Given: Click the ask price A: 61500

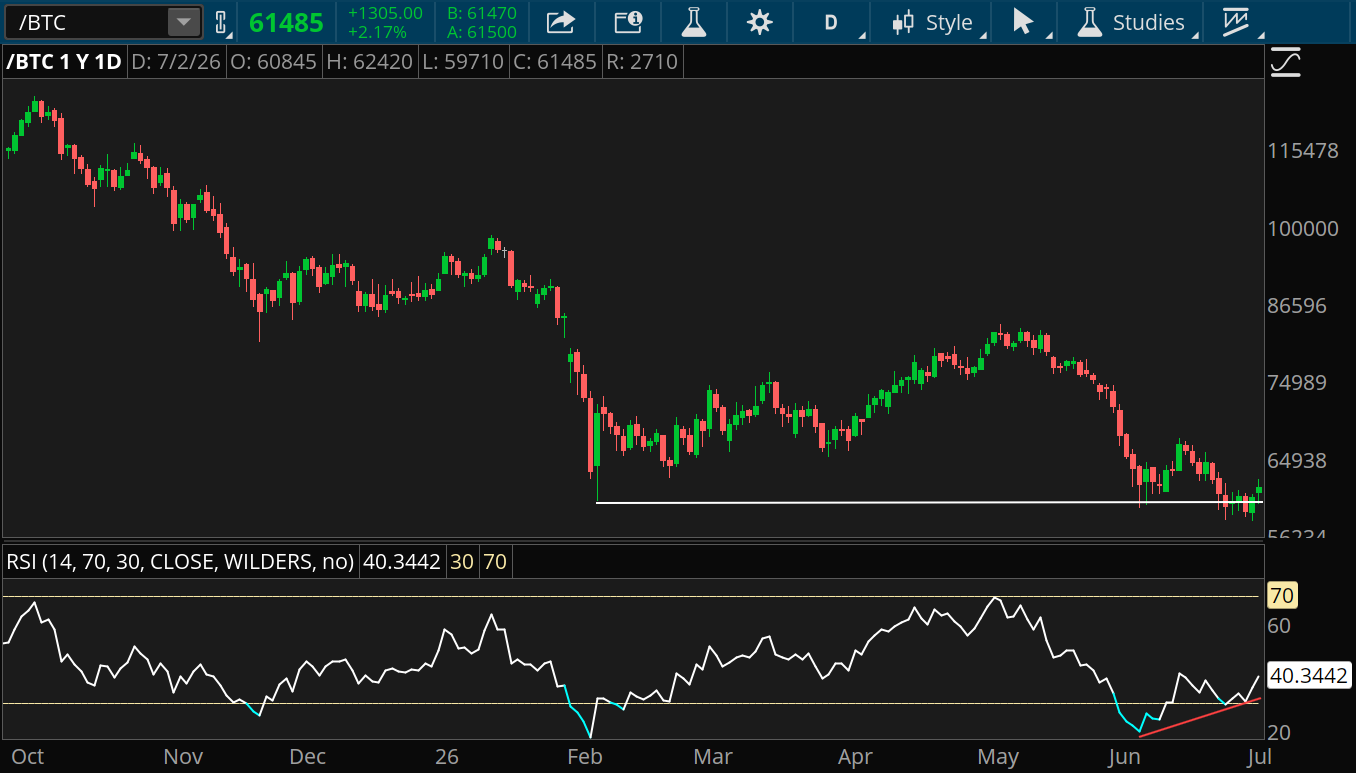Looking at the screenshot, I should (482, 32).
